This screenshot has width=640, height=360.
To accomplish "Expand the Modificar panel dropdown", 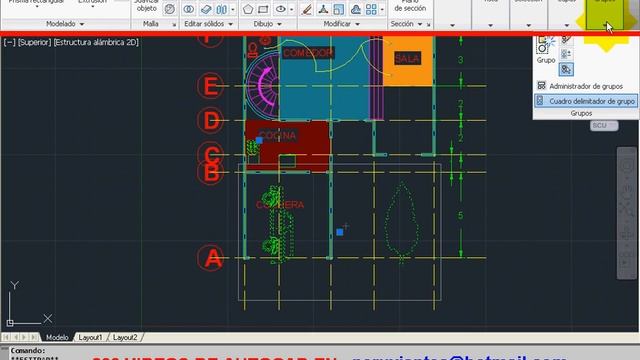I will 358,24.
